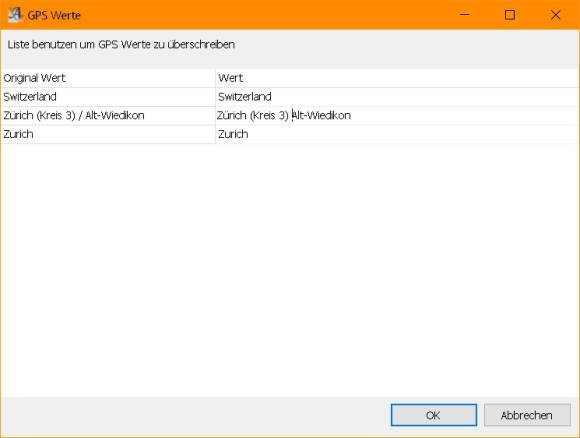Select the Original Wert column header
Screen dimensions: 580x438
108,78
